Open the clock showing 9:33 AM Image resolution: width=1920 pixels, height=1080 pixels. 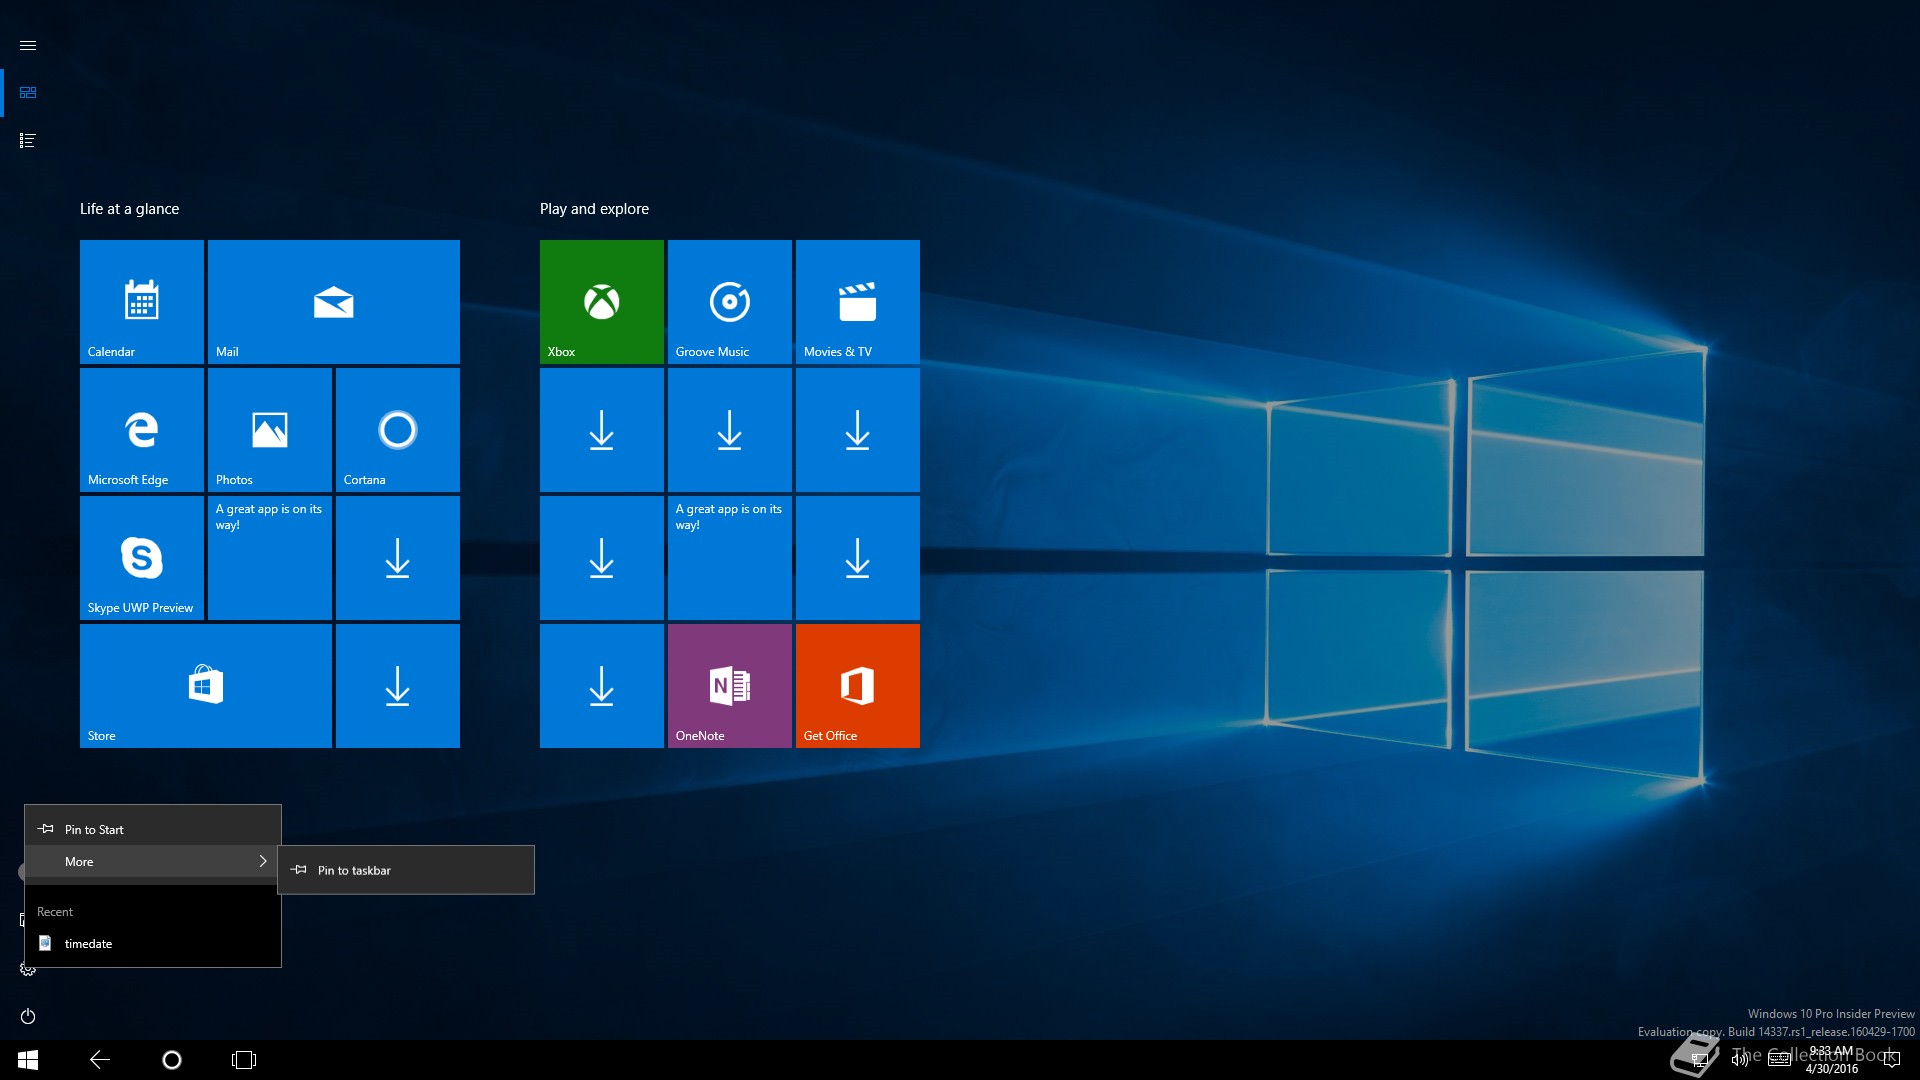(x=1832, y=1060)
